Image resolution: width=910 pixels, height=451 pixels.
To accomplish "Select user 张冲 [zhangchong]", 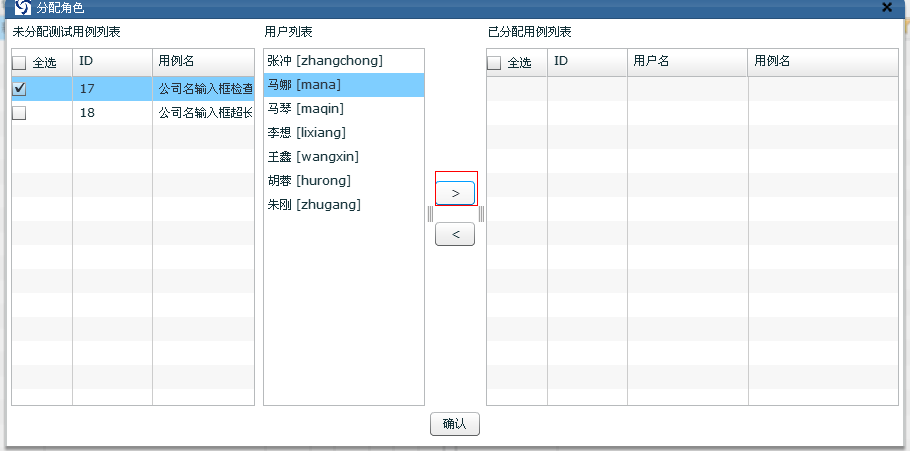I will tap(325, 61).
